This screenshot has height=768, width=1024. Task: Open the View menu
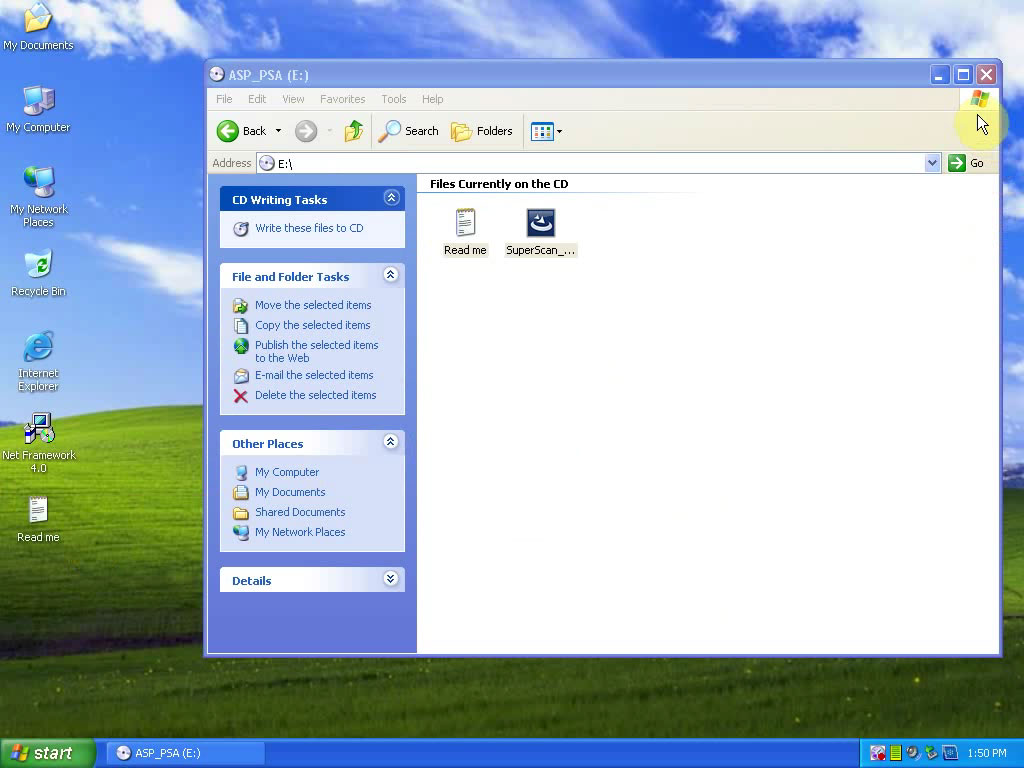point(293,99)
